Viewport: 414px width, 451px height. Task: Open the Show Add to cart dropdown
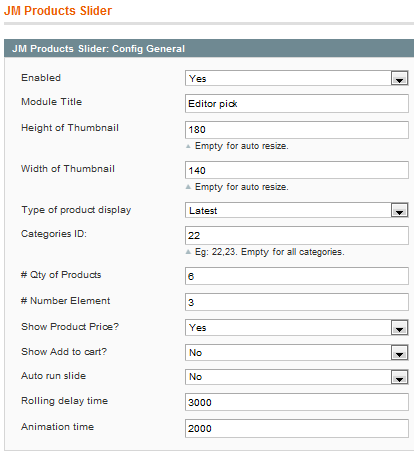(297, 352)
